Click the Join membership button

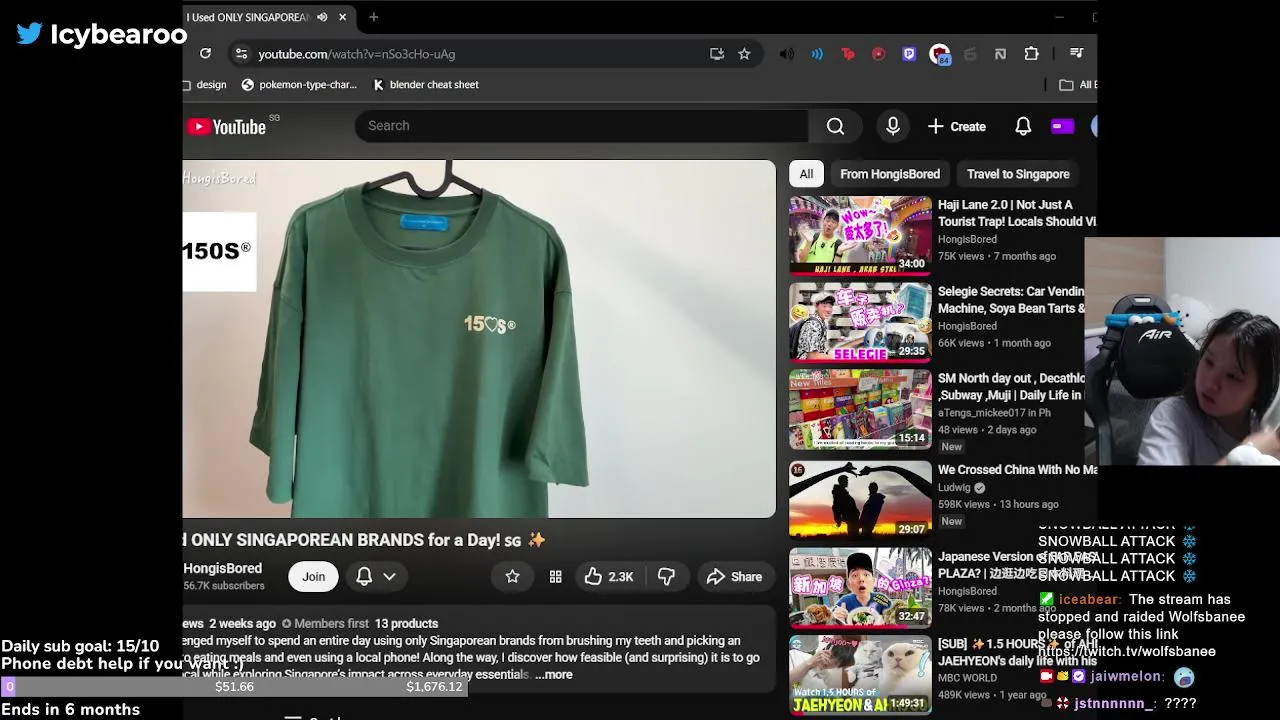(x=313, y=577)
